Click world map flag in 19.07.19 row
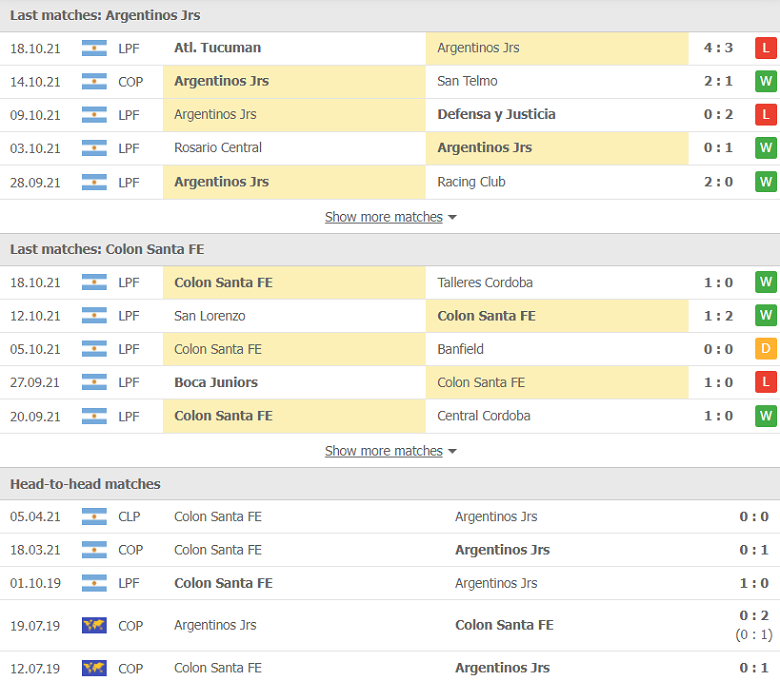This screenshot has height=681, width=780. tap(94, 625)
